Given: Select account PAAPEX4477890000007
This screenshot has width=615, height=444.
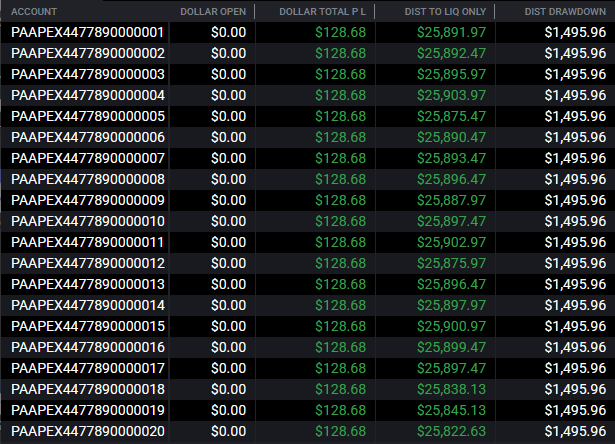Looking at the screenshot, I should pos(87,158).
